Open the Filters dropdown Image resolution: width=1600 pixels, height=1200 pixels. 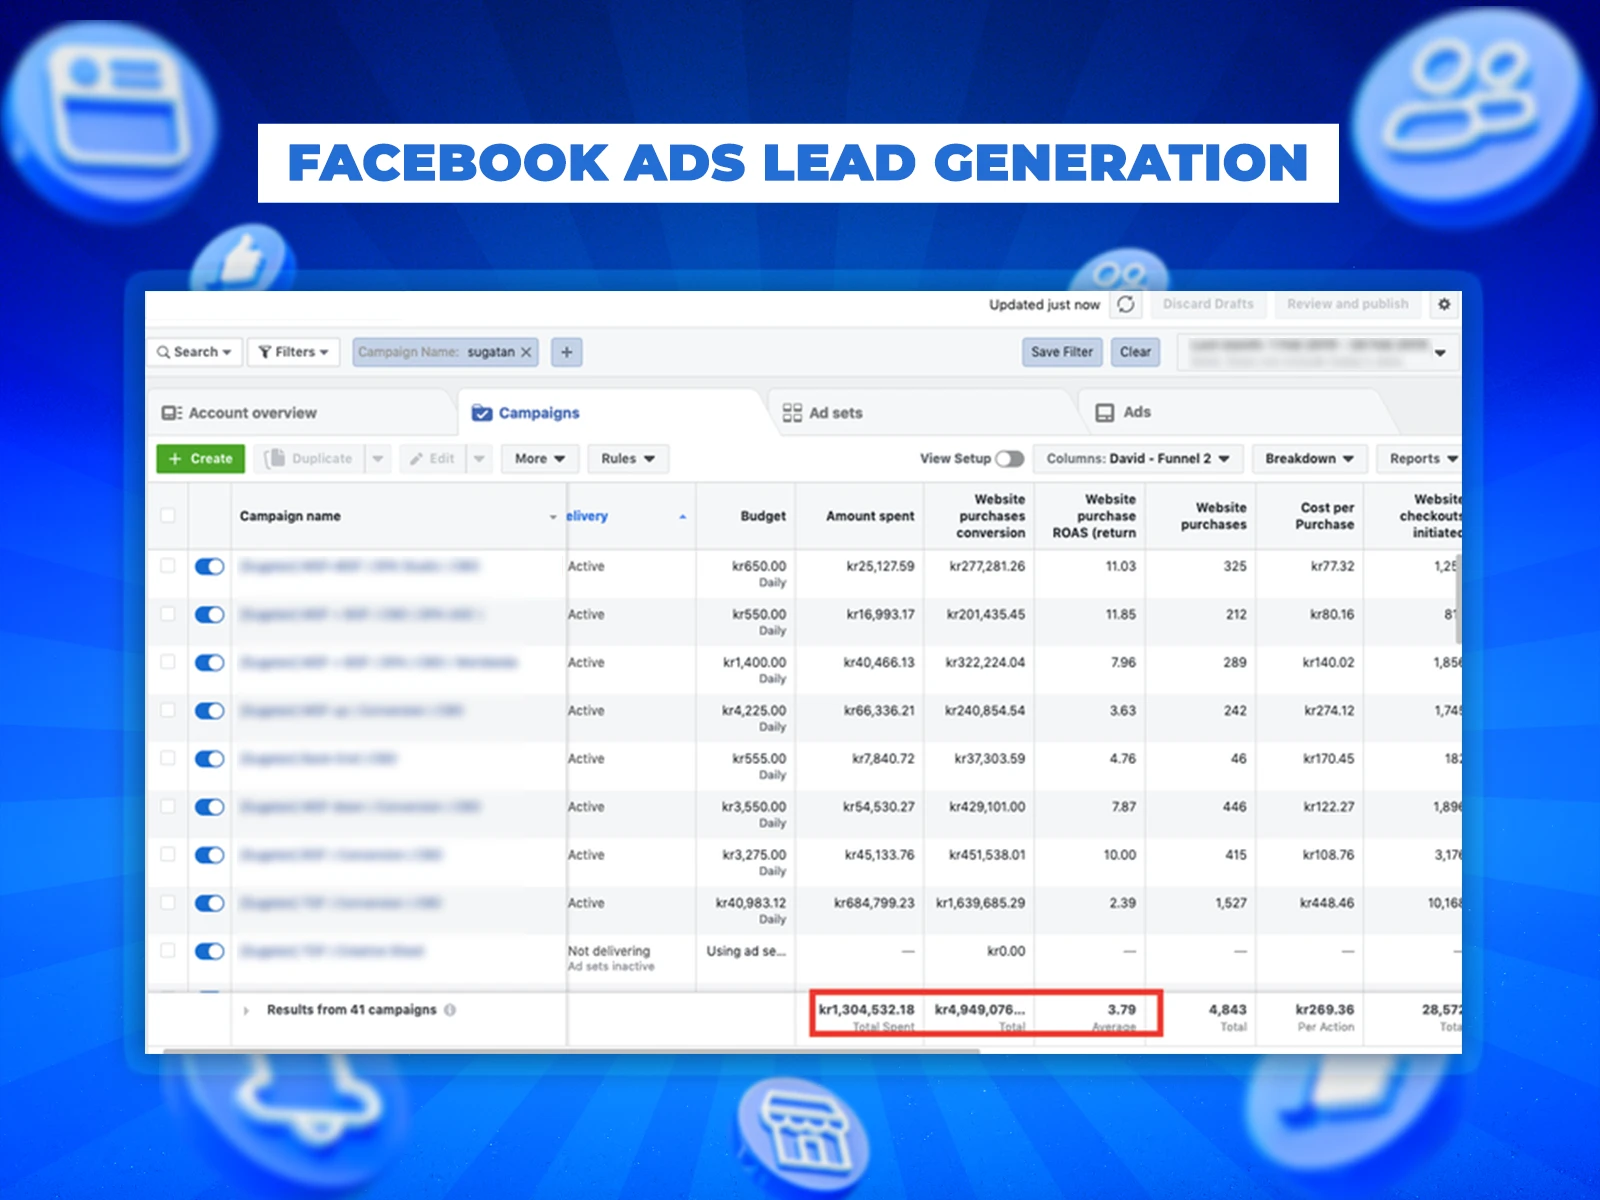tap(293, 352)
